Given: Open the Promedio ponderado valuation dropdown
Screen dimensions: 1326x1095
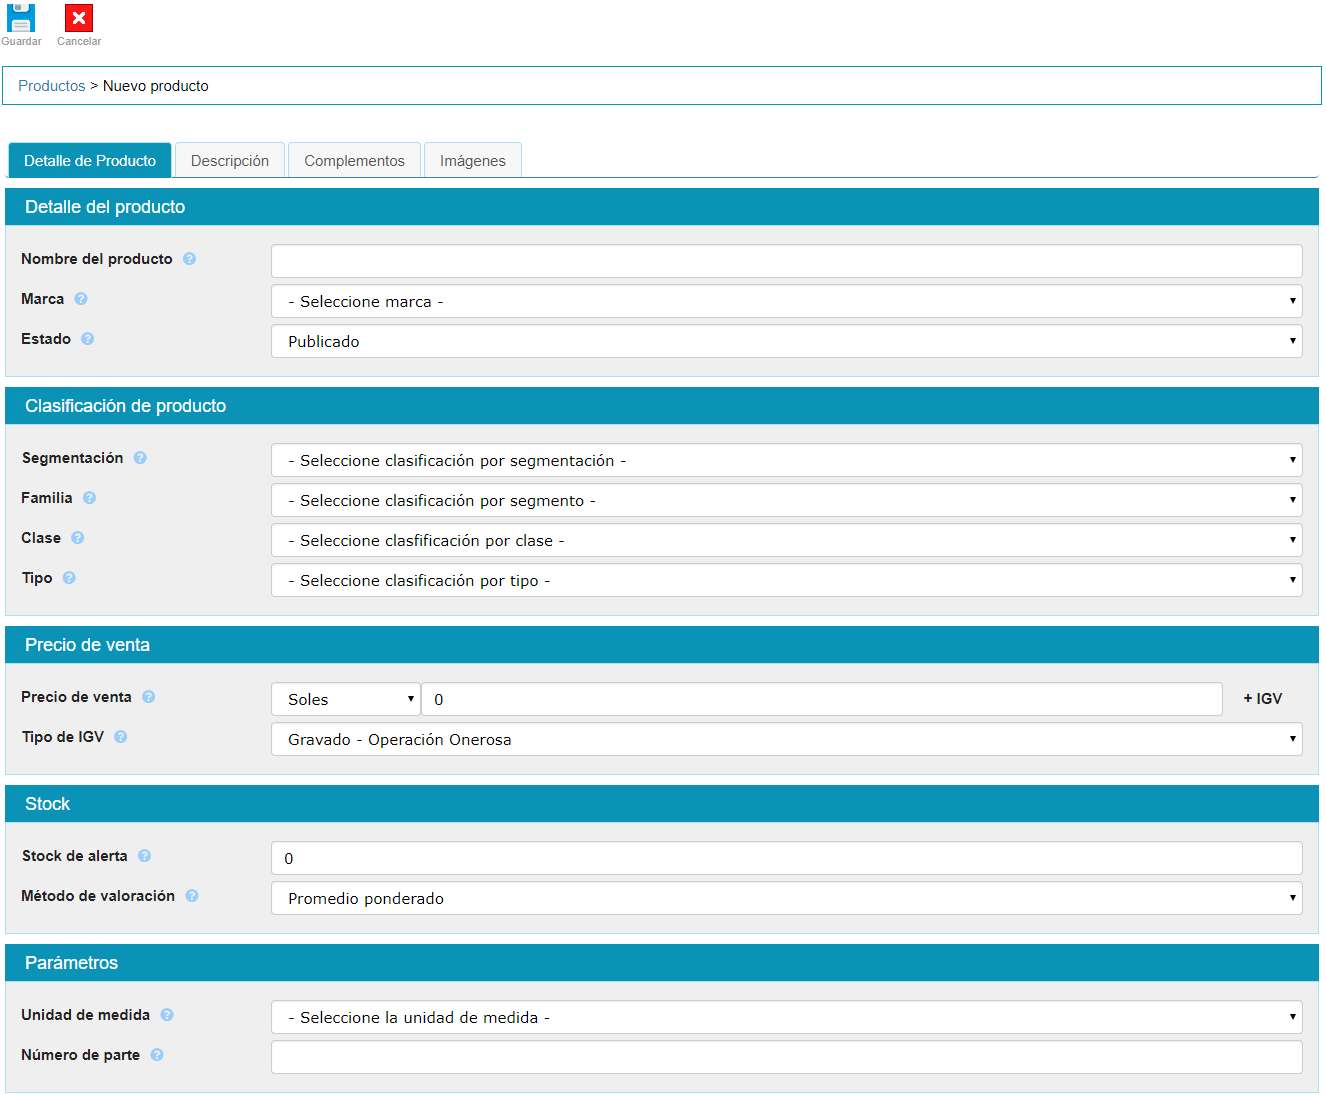Looking at the screenshot, I should tap(786, 898).
